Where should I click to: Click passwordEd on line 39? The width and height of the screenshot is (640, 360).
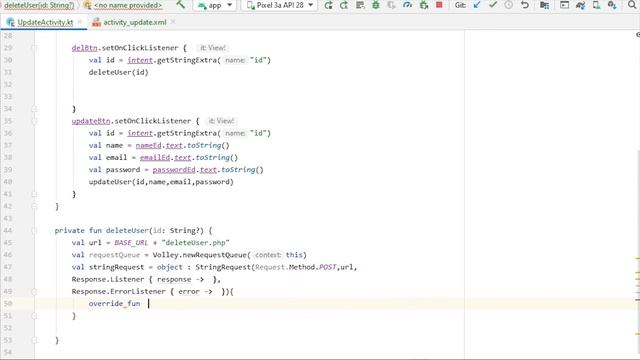174,170
